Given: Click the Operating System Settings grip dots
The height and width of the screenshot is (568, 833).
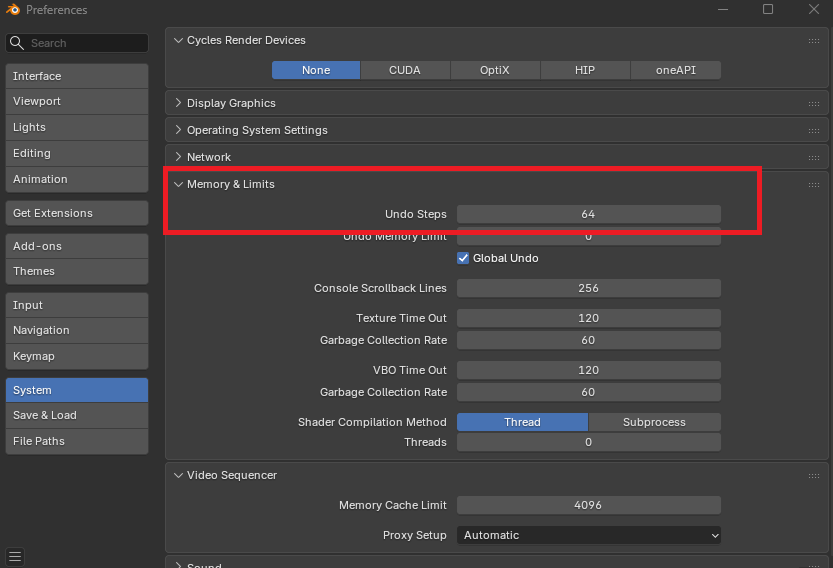Looking at the screenshot, I should [x=814, y=131].
